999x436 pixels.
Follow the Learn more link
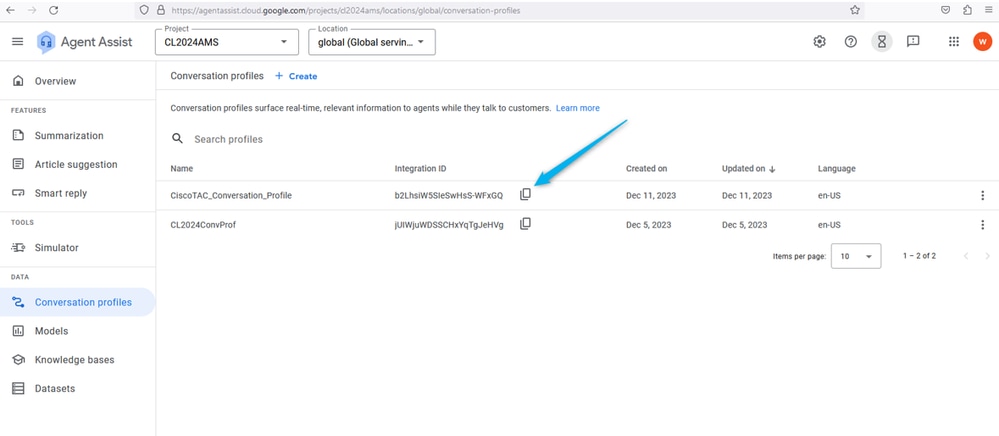(x=577, y=108)
